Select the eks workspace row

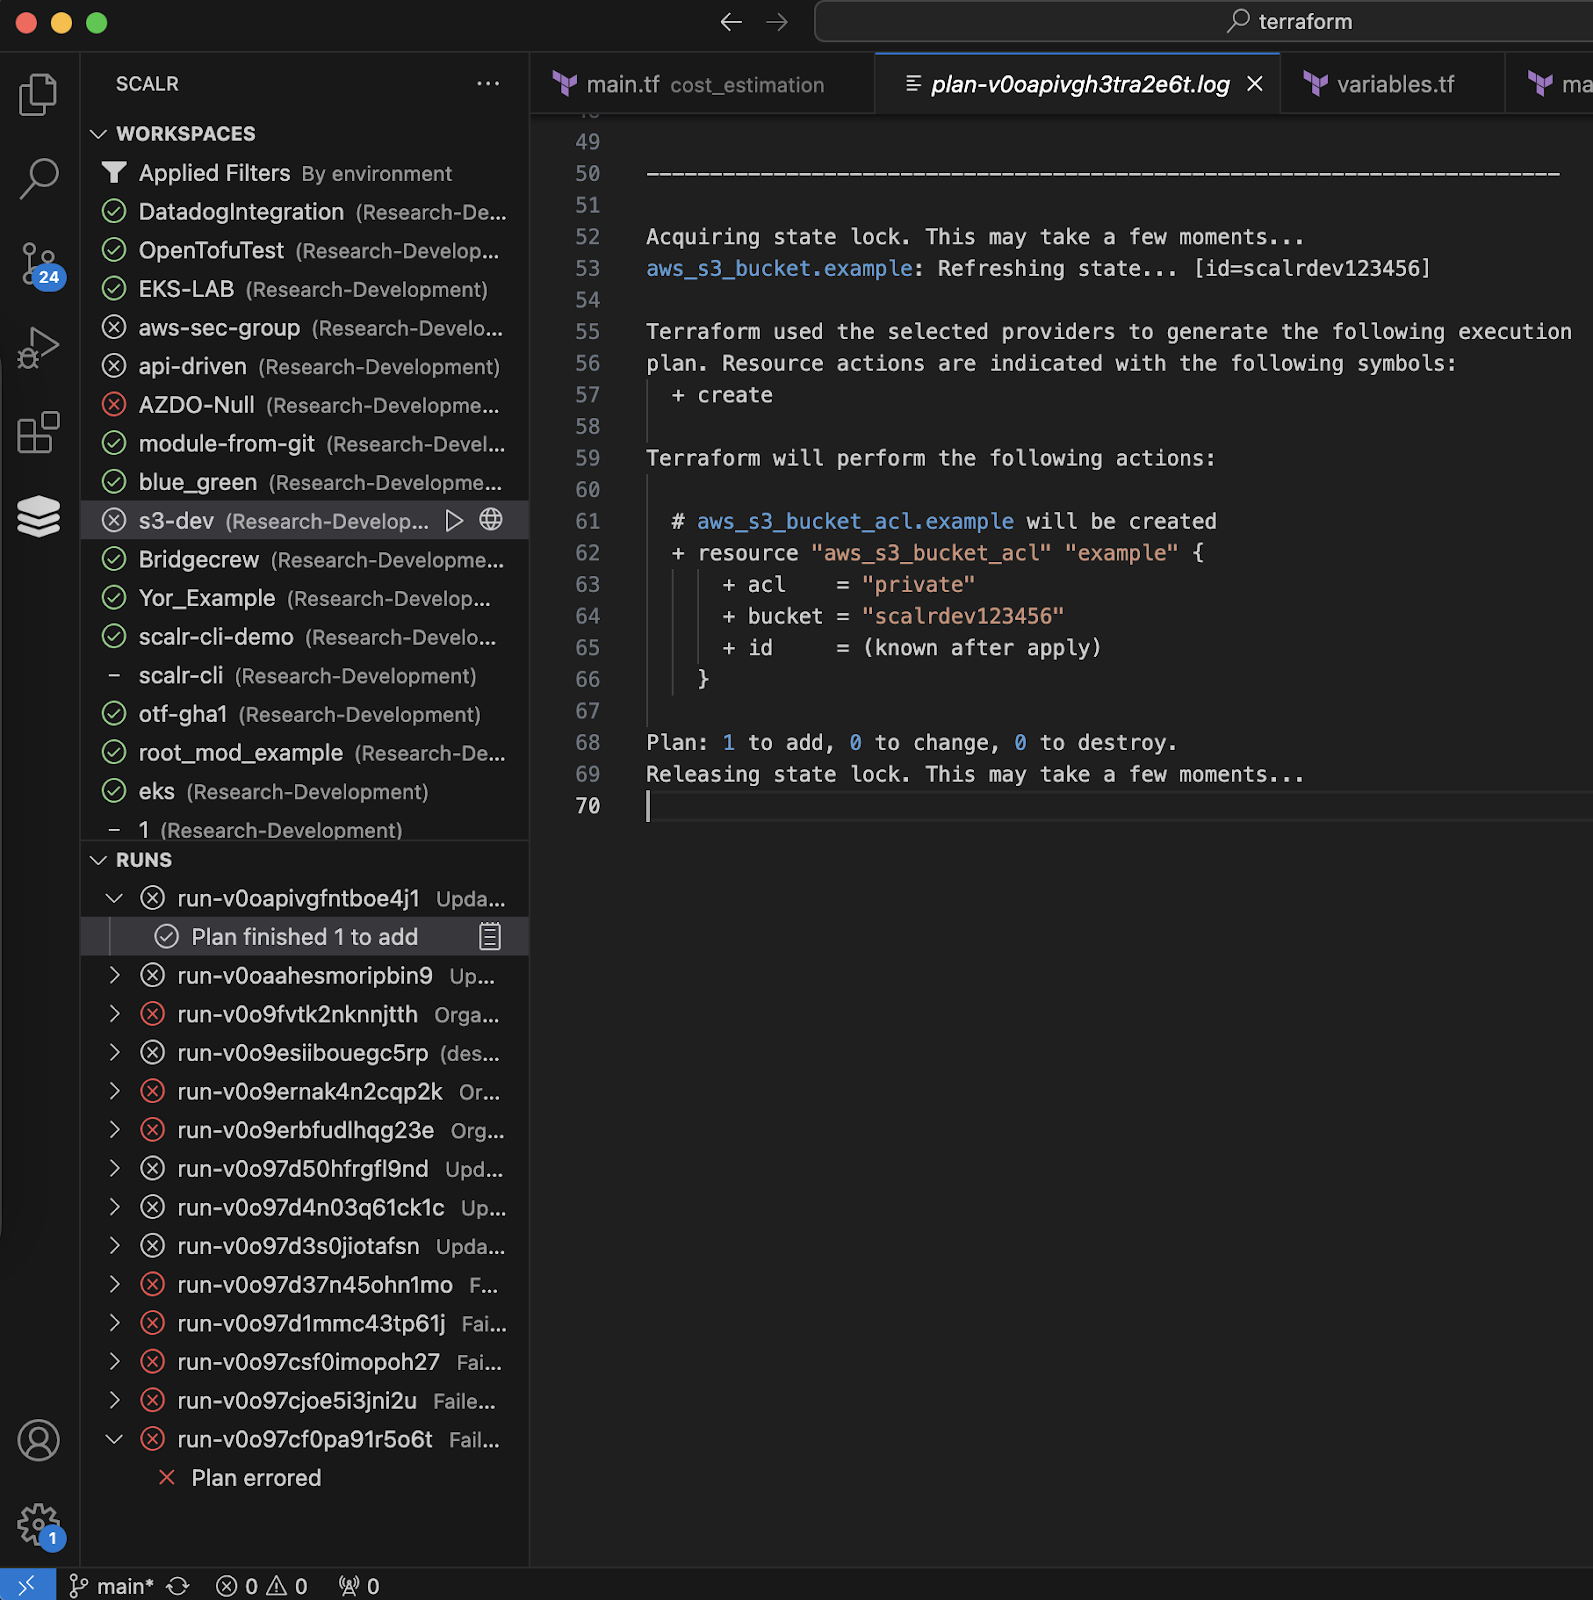(x=305, y=791)
